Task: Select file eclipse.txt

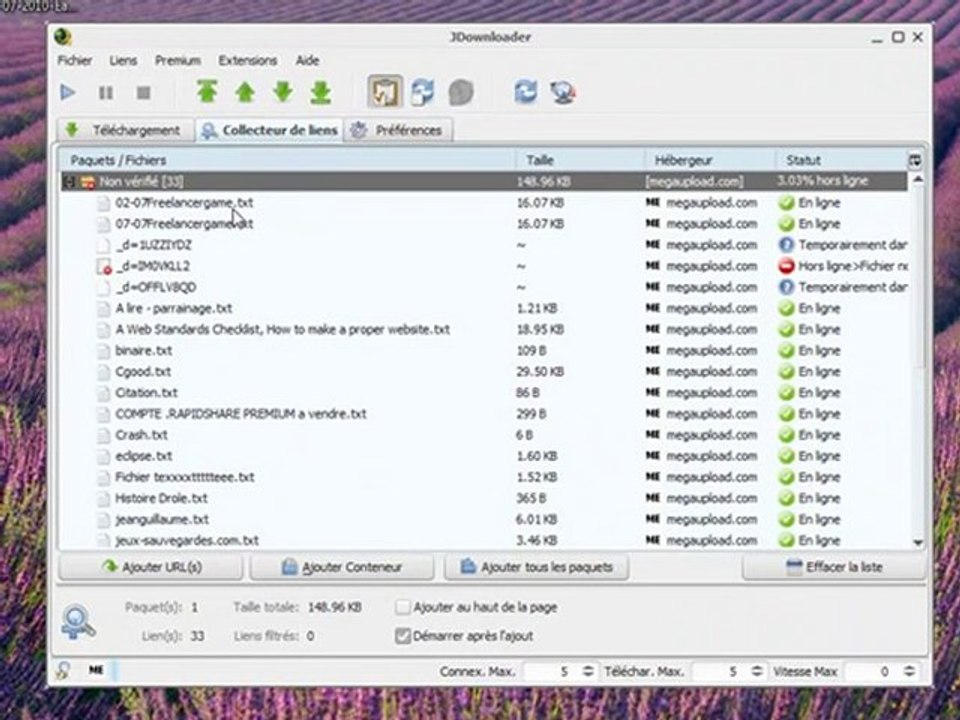Action: pyautogui.click(x=144, y=456)
